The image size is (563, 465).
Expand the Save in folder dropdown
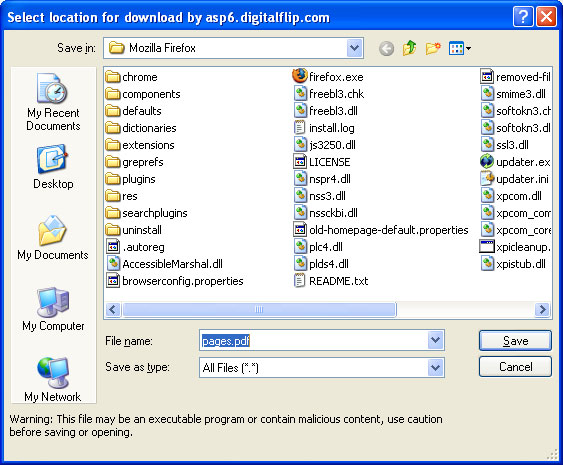pyautogui.click(x=354, y=48)
